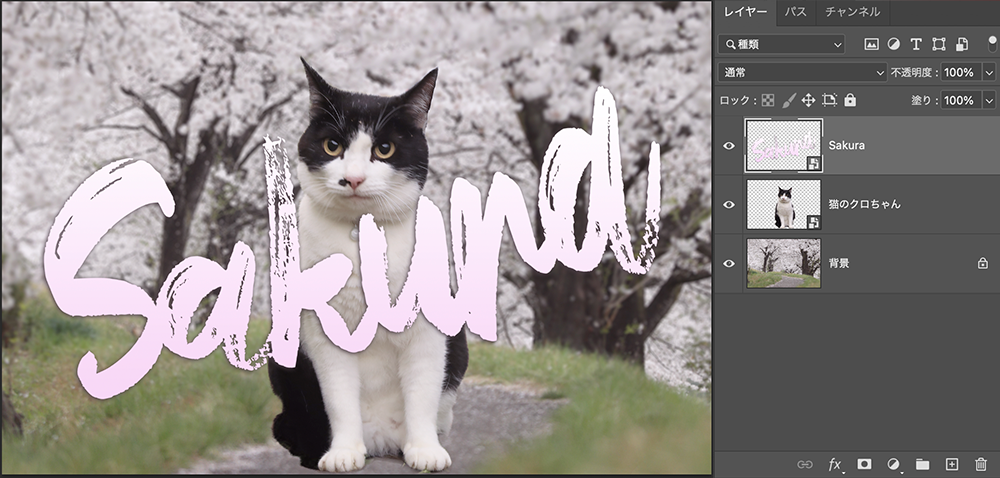Filter layers by adjustment layer icon
The width and height of the screenshot is (1000, 478).
tap(893, 44)
